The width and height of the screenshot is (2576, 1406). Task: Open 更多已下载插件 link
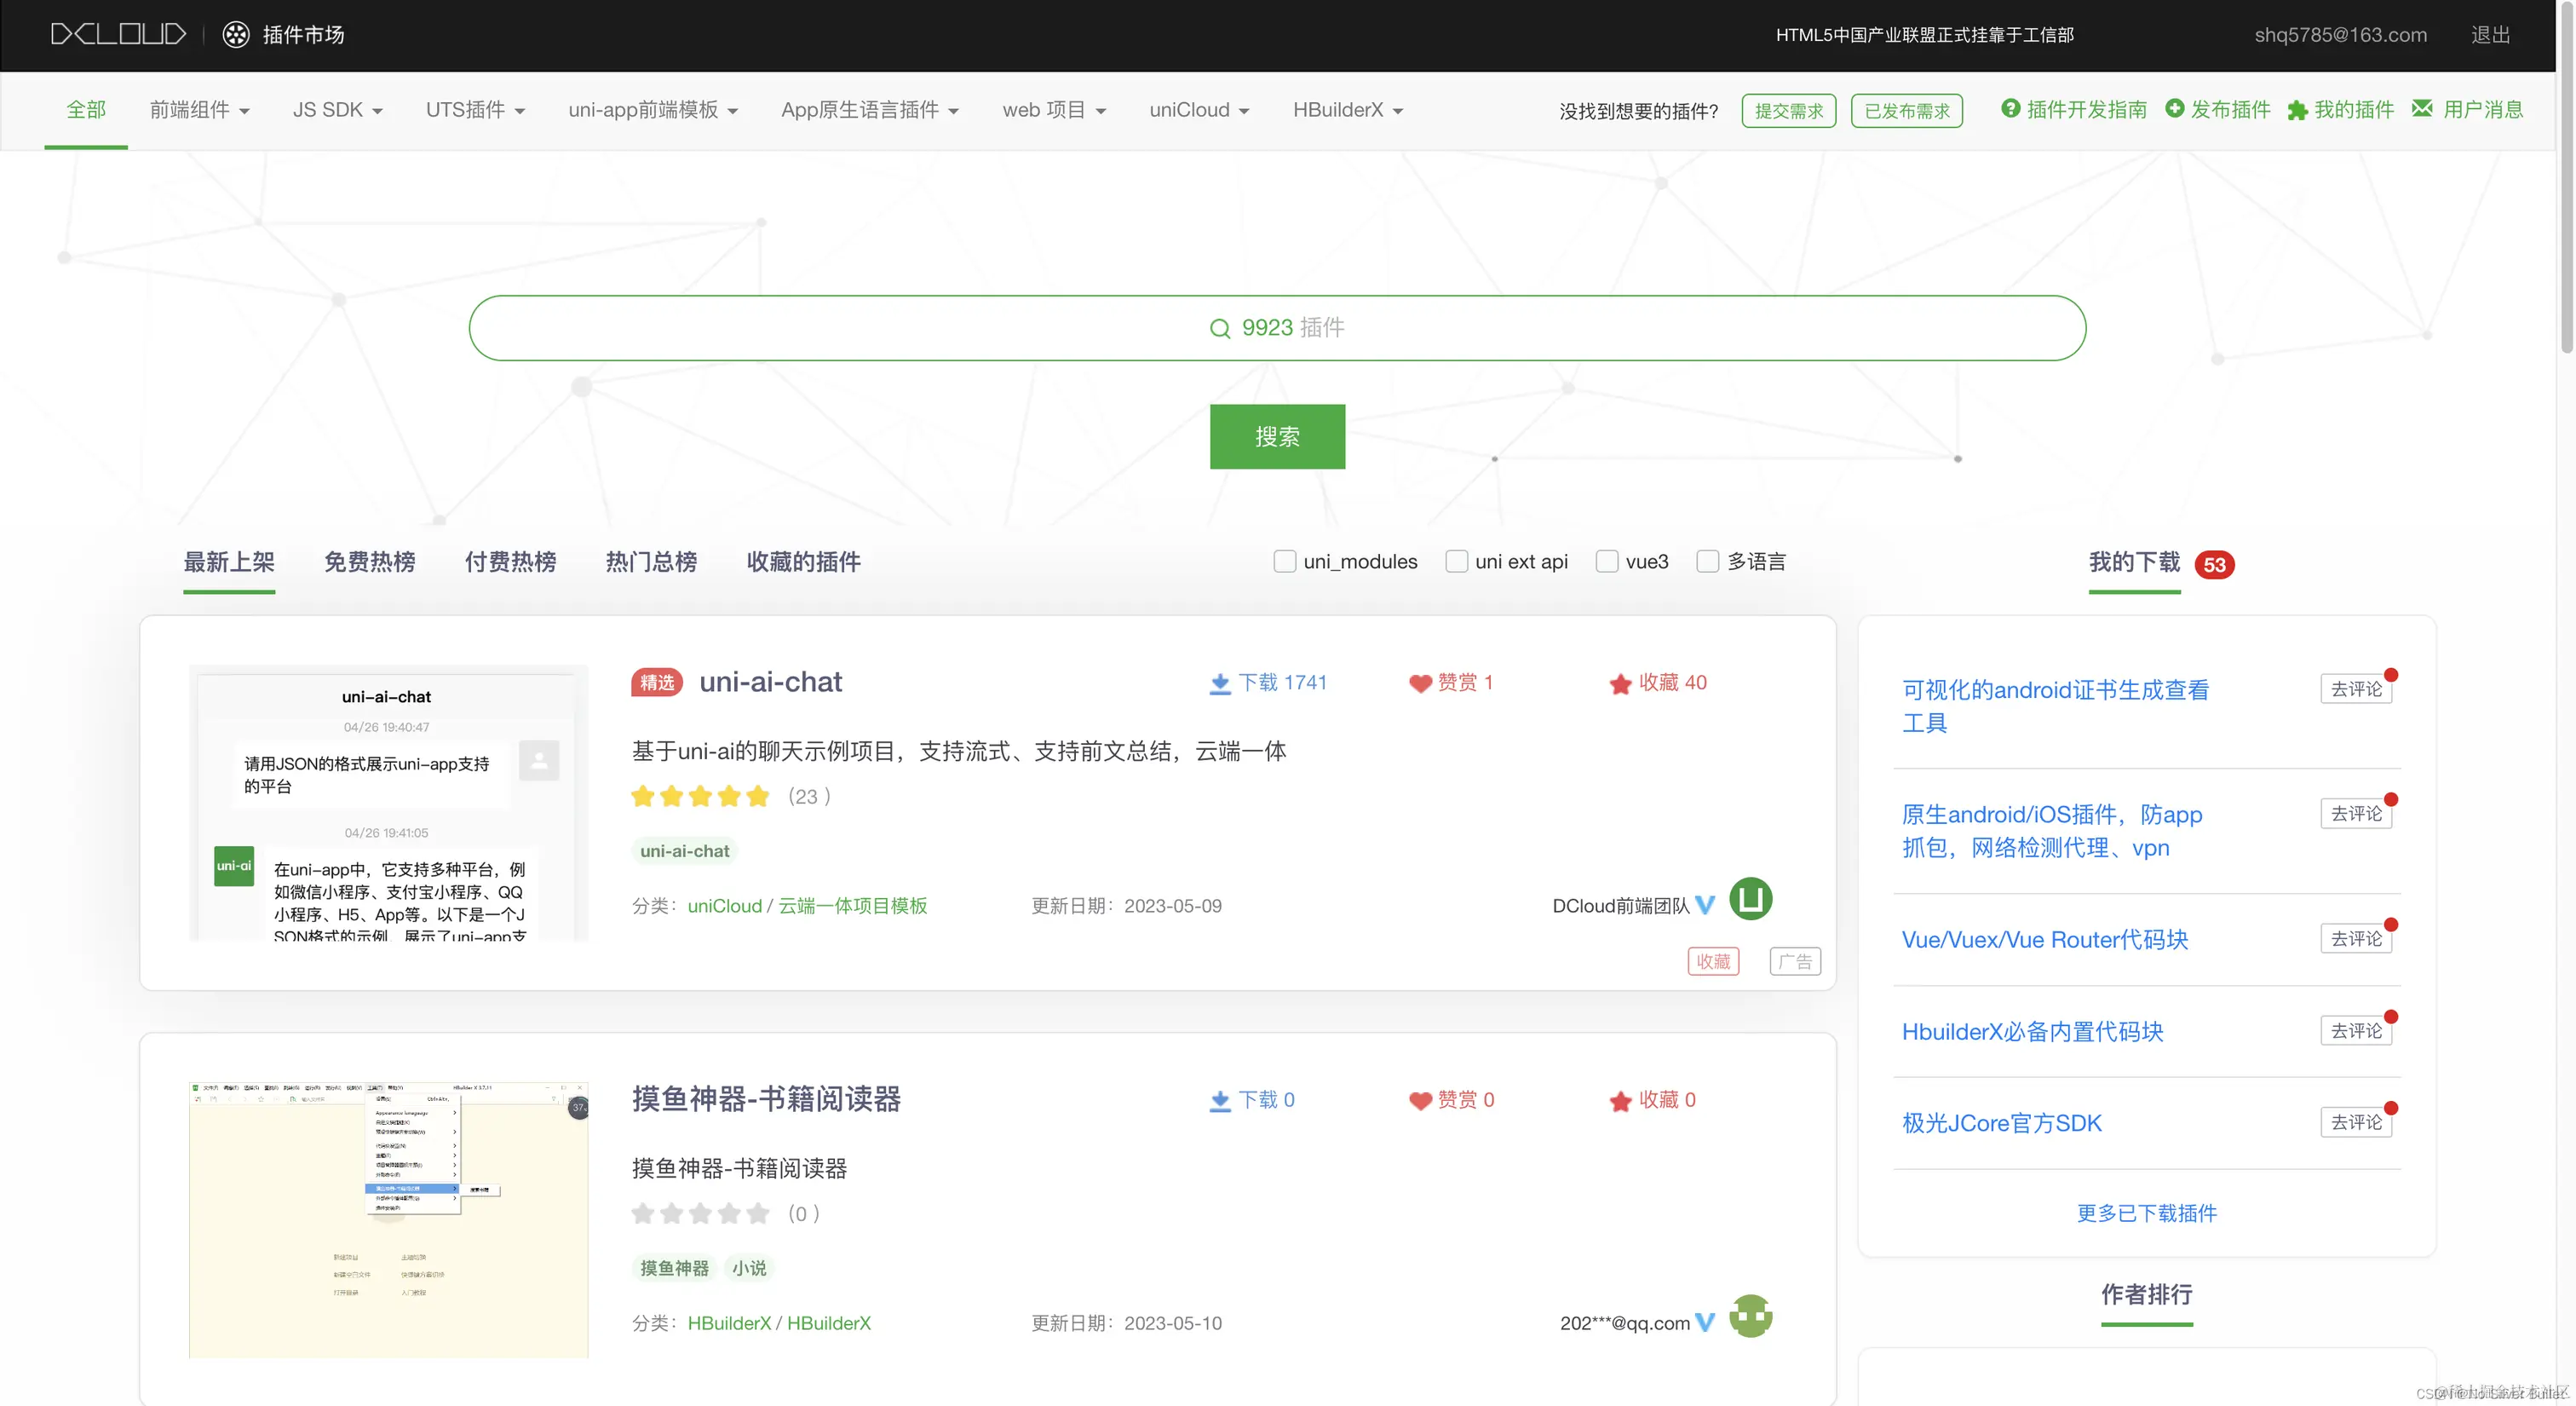(2147, 1213)
